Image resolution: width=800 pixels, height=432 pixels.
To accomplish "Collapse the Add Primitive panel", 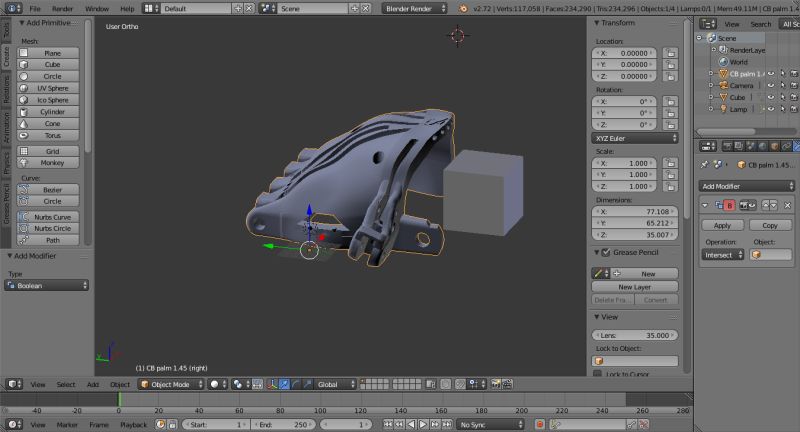I will click(x=21, y=23).
